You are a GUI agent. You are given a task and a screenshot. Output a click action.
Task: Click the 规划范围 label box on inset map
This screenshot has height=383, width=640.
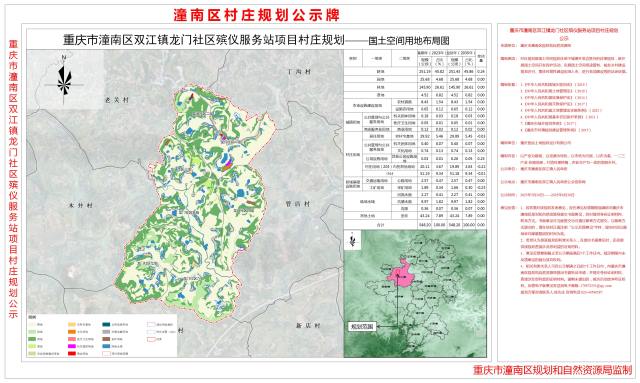coord(362,326)
